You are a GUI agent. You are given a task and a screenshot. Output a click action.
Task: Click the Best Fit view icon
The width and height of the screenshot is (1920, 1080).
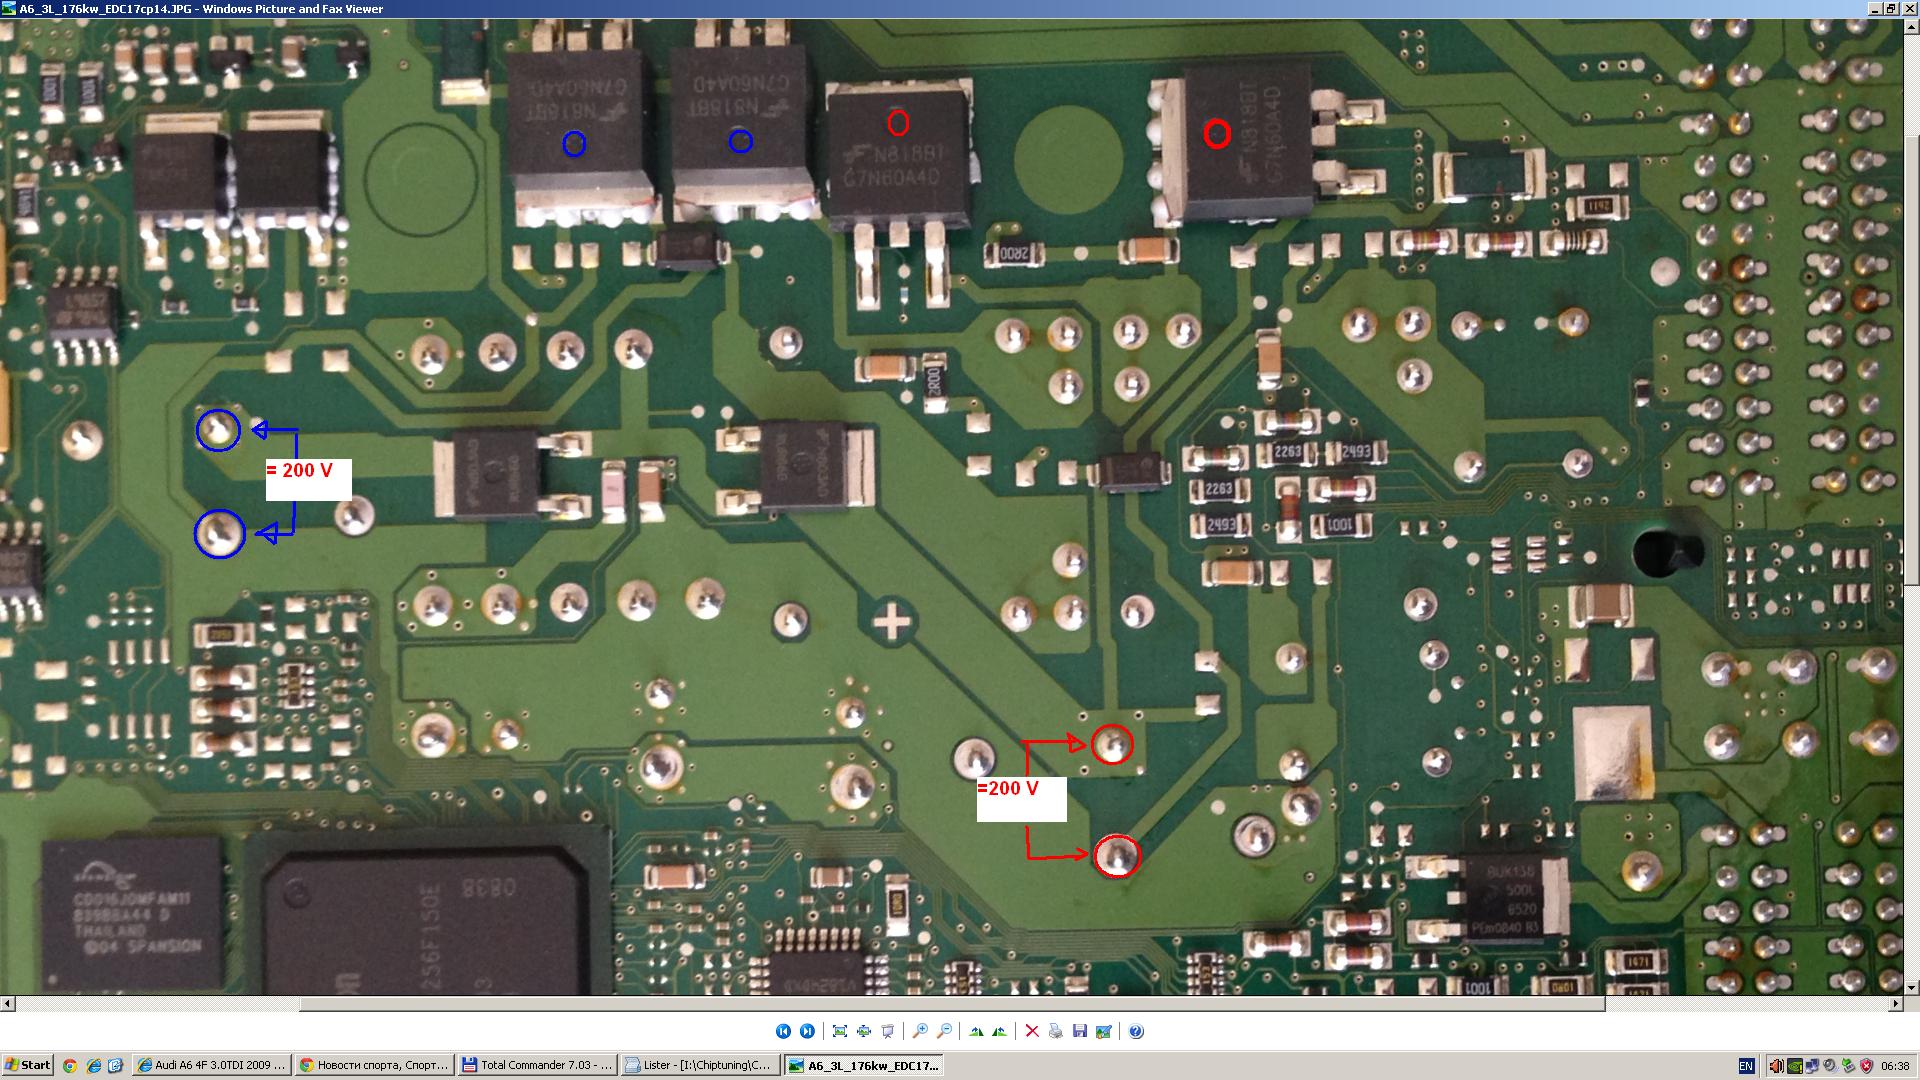pyautogui.click(x=839, y=1031)
